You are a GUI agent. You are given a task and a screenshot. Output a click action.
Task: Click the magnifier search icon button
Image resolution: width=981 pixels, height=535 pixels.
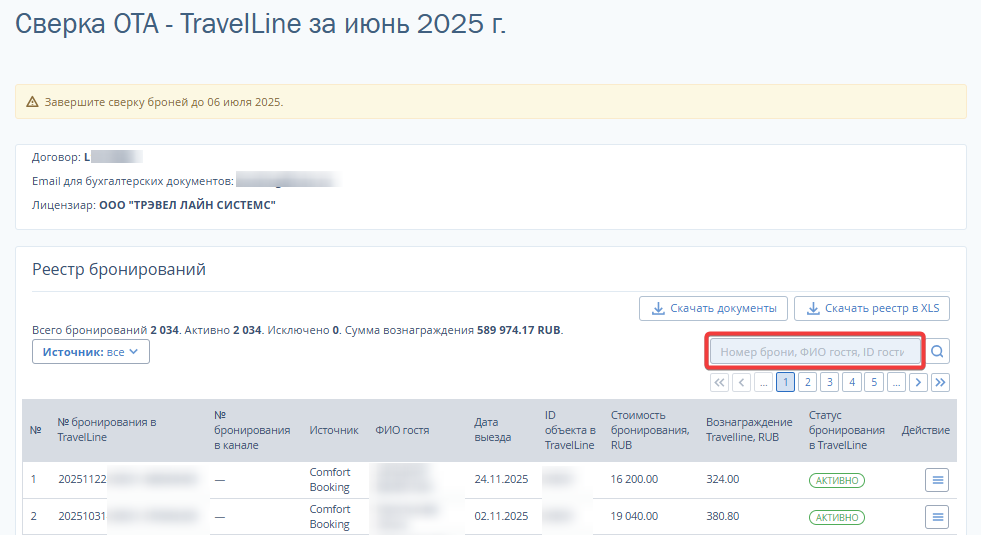(x=939, y=351)
